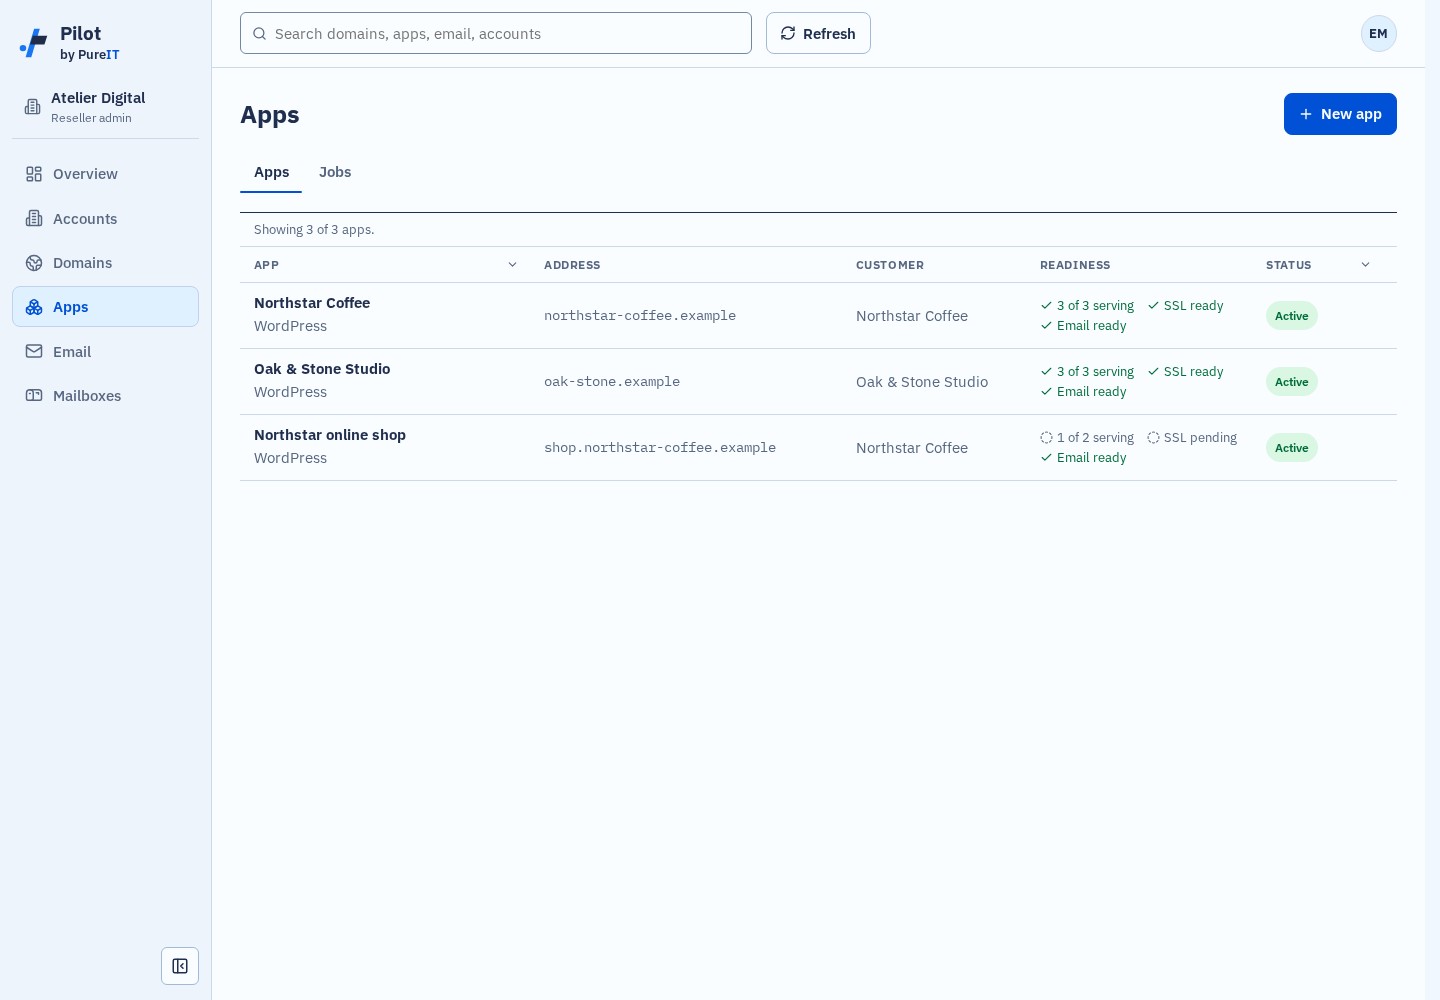This screenshot has height=1000, width=1440.
Task: Click the Address column header
Action: [x=572, y=265]
